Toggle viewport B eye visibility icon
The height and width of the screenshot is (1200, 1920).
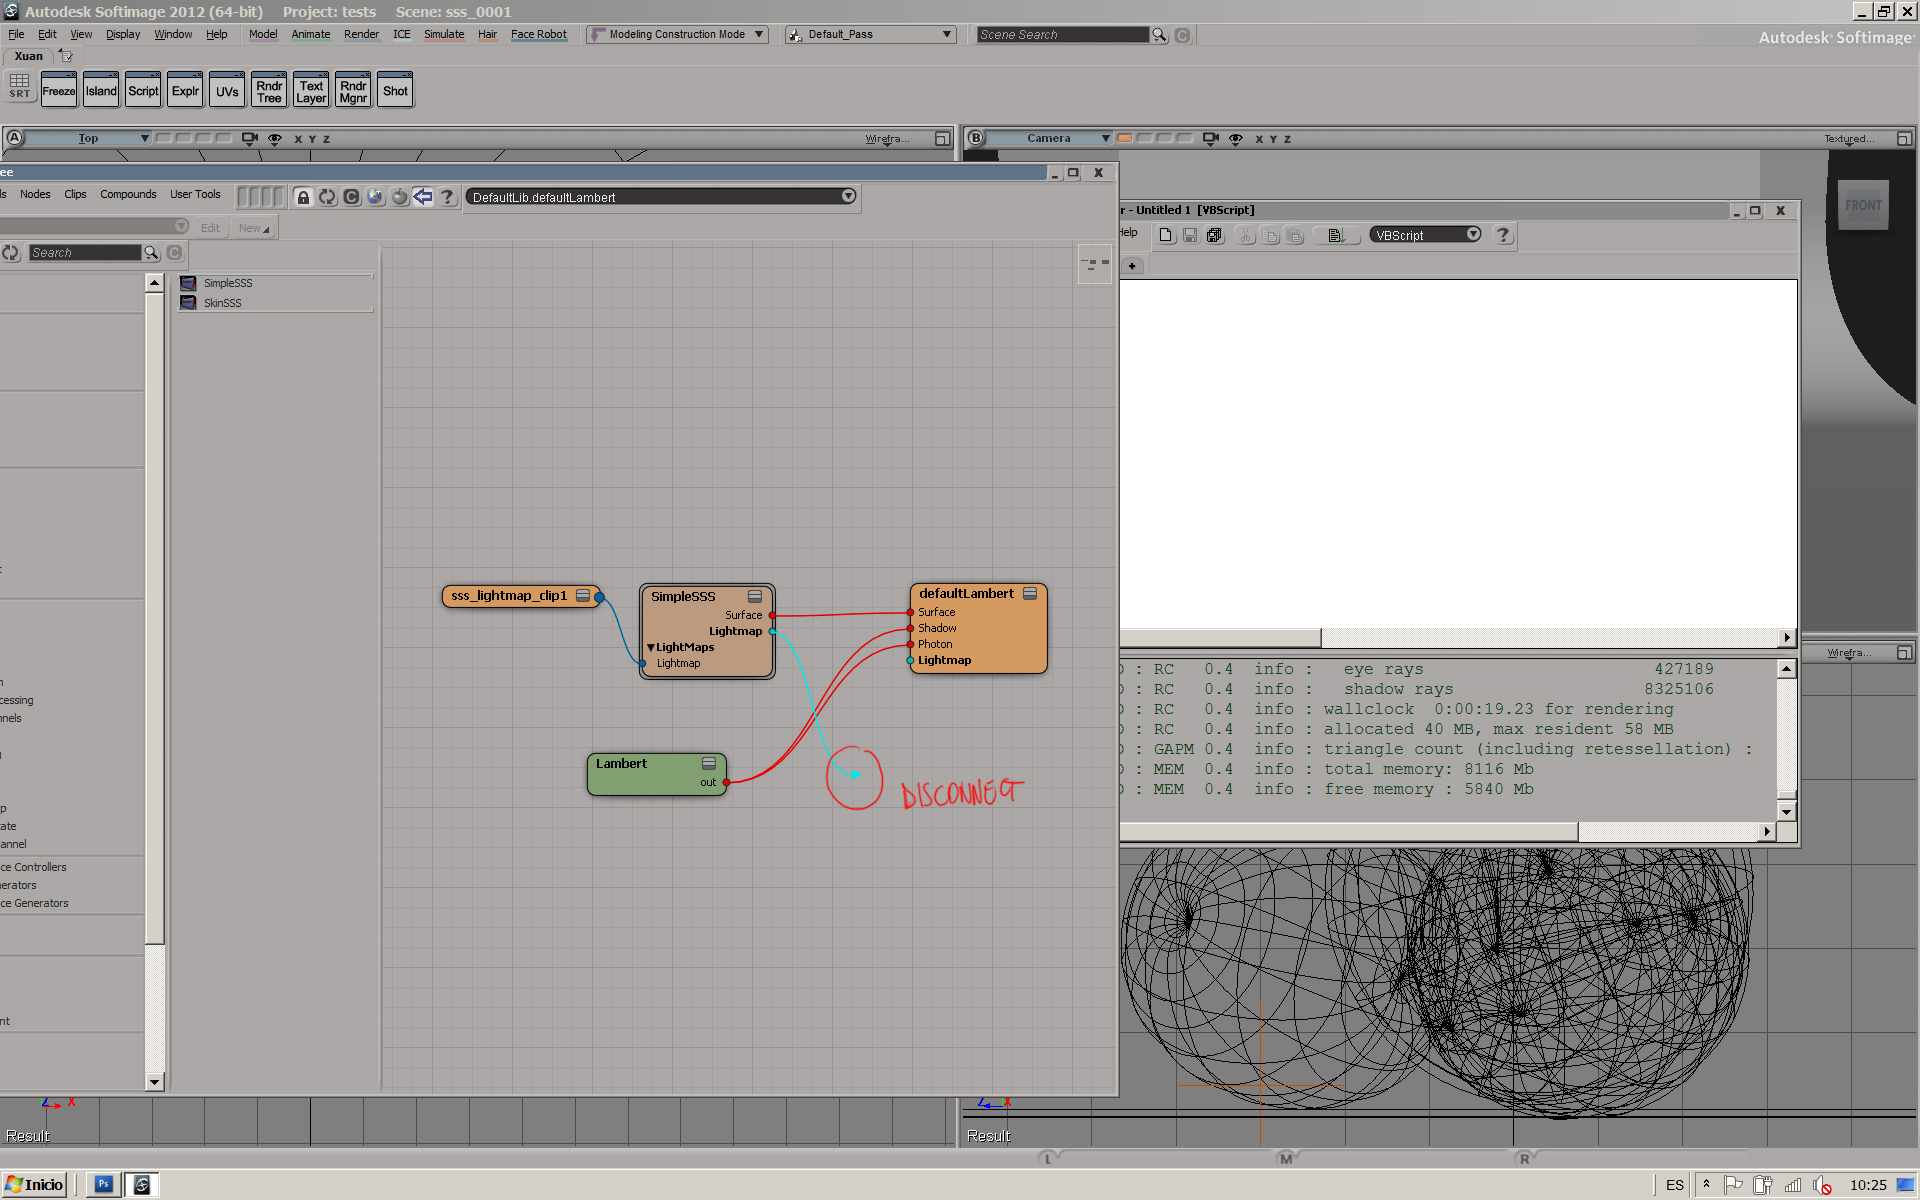(x=1236, y=138)
